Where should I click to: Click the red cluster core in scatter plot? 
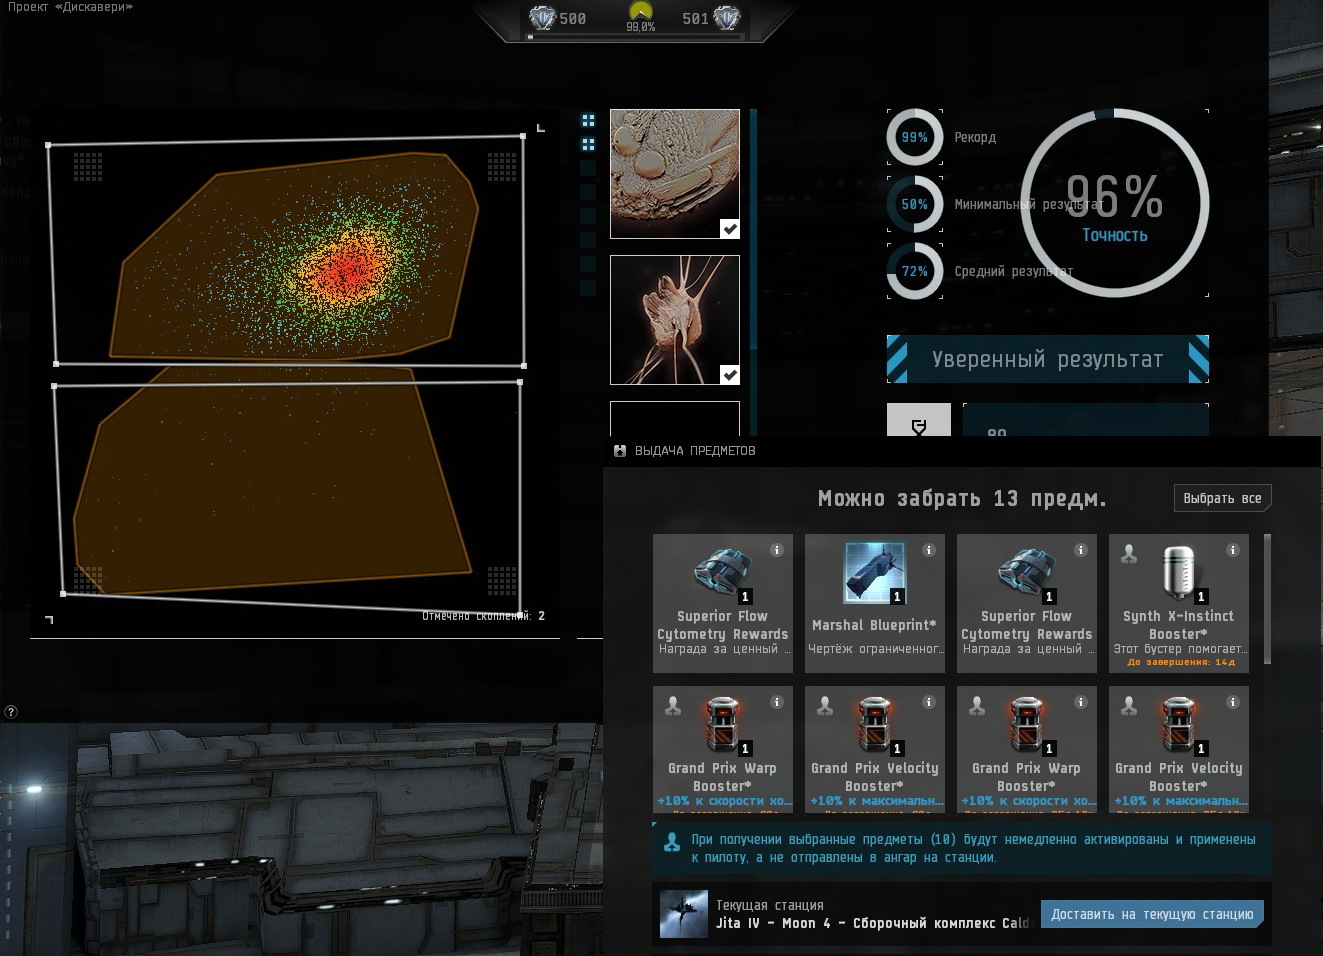tap(347, 268)
